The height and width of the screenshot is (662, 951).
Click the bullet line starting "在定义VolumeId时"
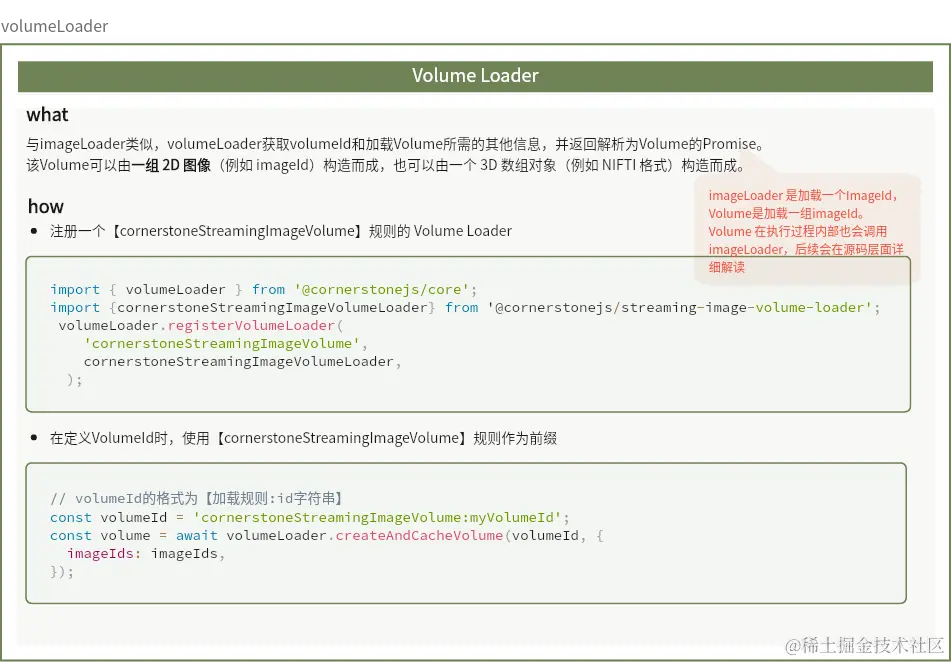[303, 439]
